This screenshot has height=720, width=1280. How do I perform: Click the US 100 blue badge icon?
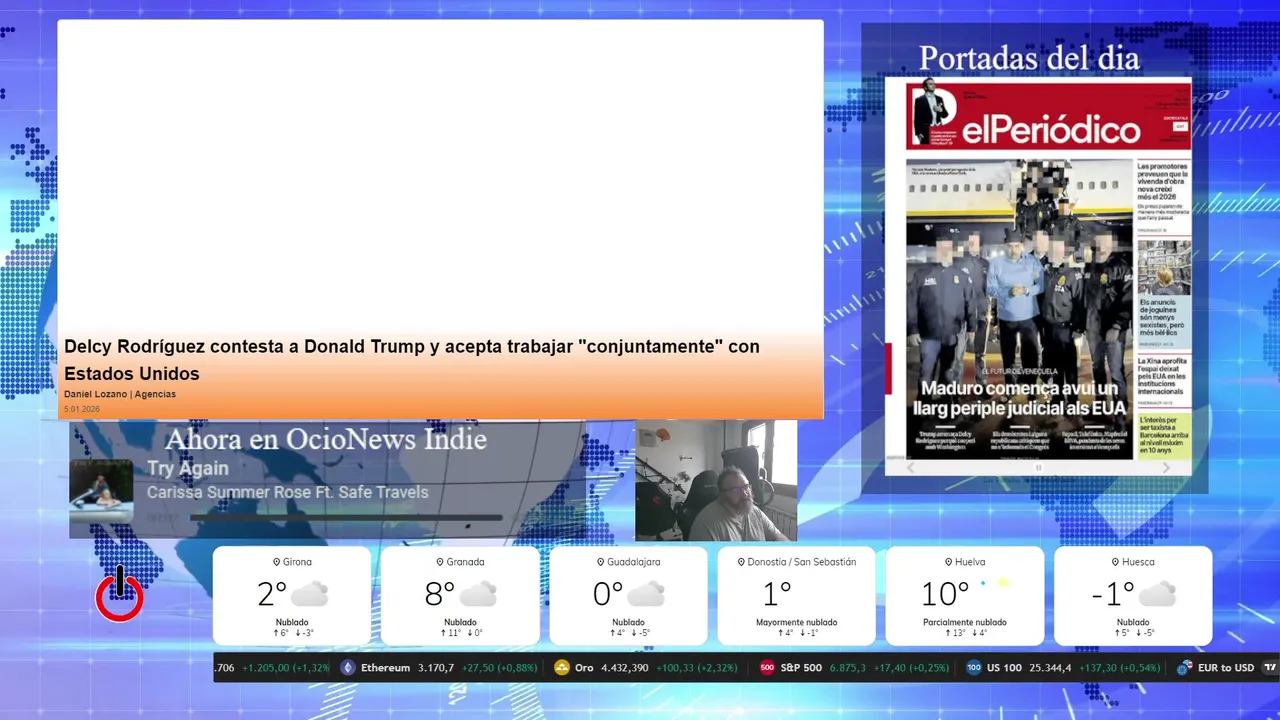click(x=974, y=668)
